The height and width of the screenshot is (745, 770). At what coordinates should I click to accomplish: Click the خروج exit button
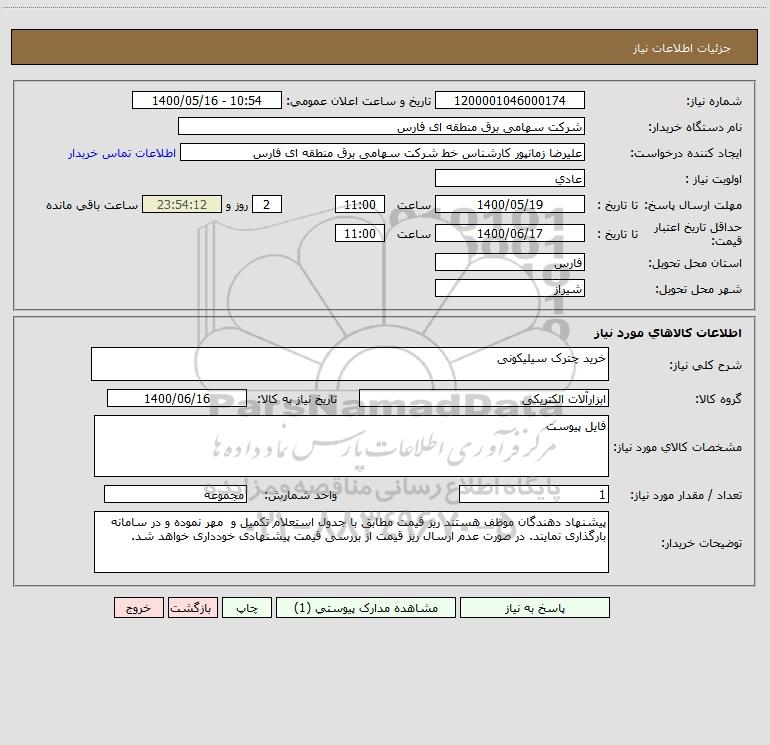point(138,608)
